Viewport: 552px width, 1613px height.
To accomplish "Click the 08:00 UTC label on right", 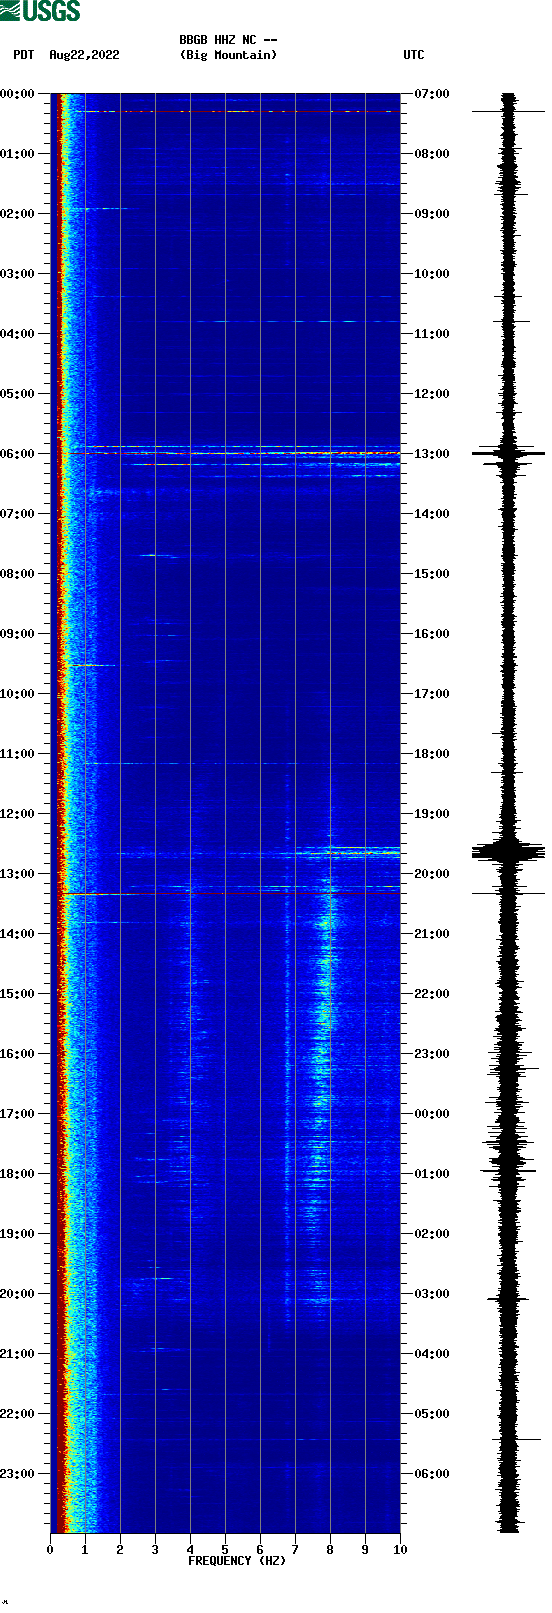I will 432,154.
